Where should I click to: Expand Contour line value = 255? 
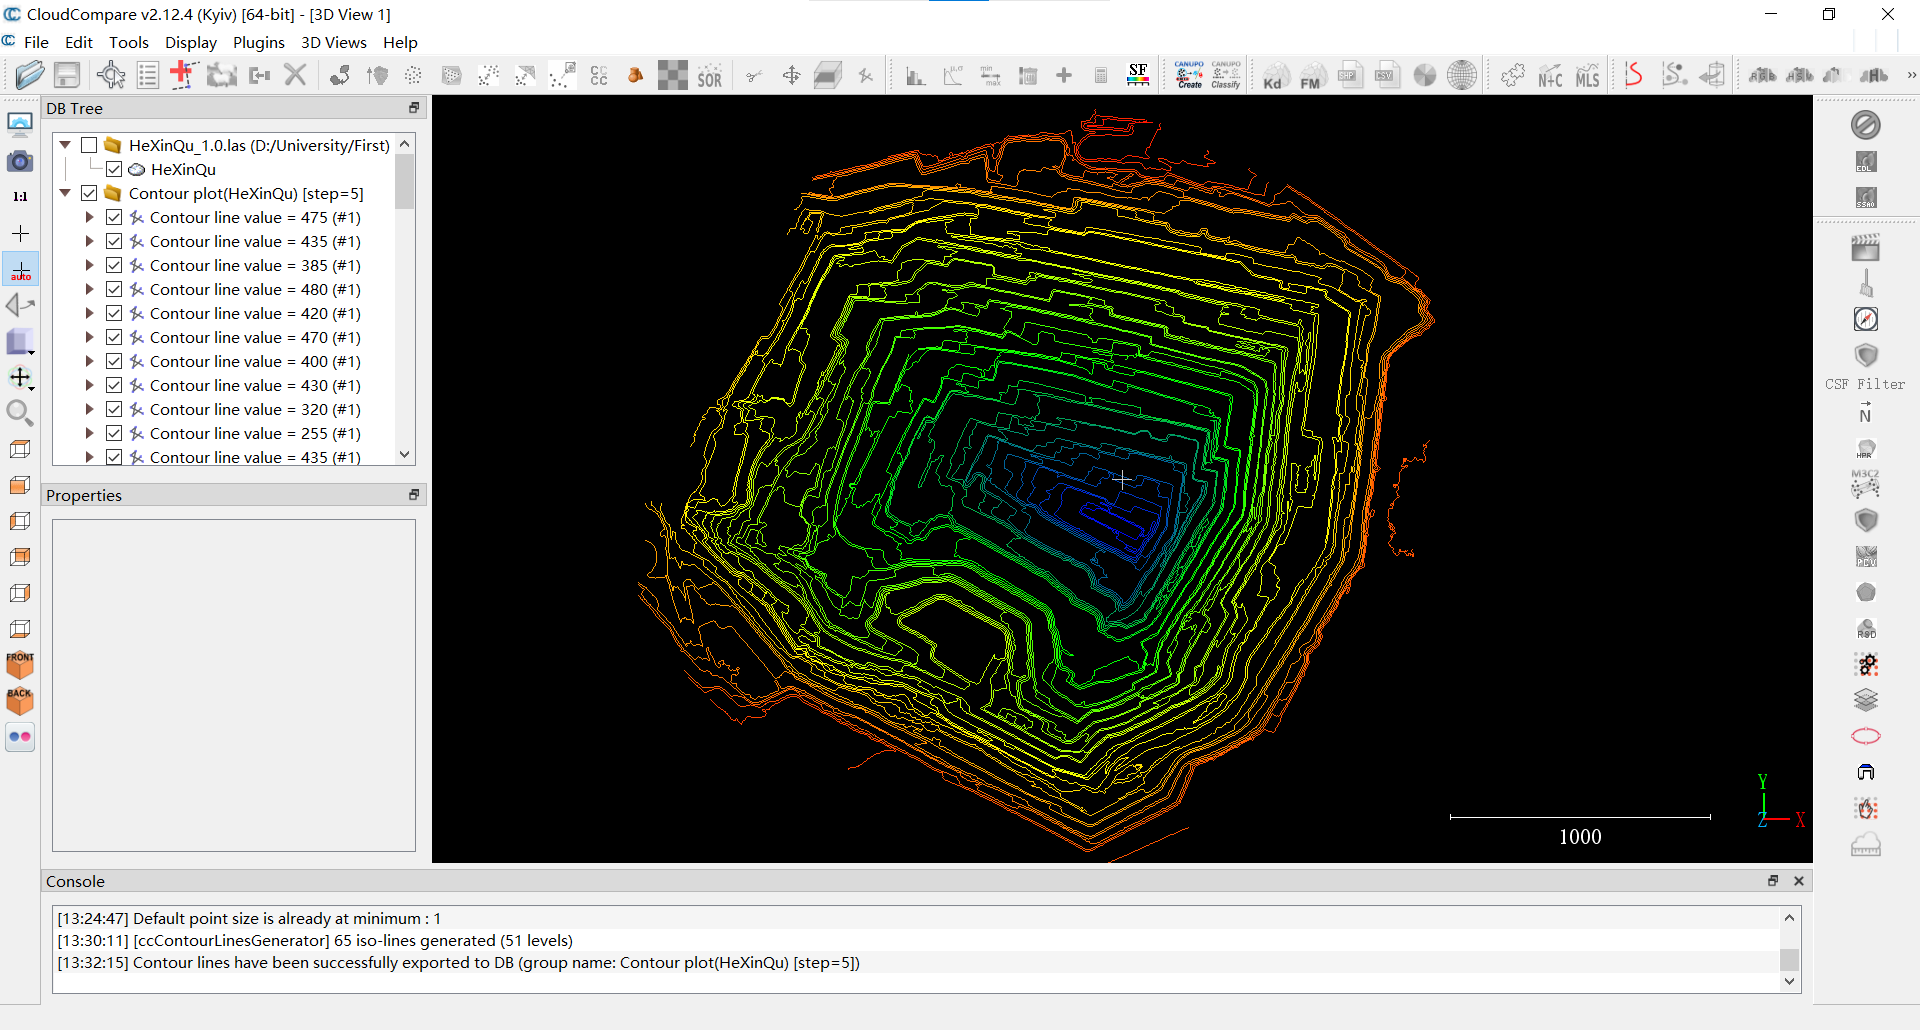pos(90,433)
